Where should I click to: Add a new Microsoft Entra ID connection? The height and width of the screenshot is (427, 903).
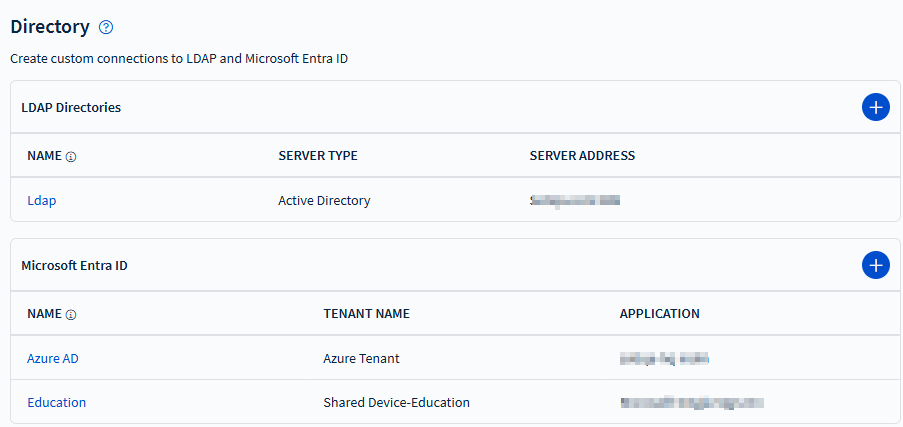tap(875, 265)
